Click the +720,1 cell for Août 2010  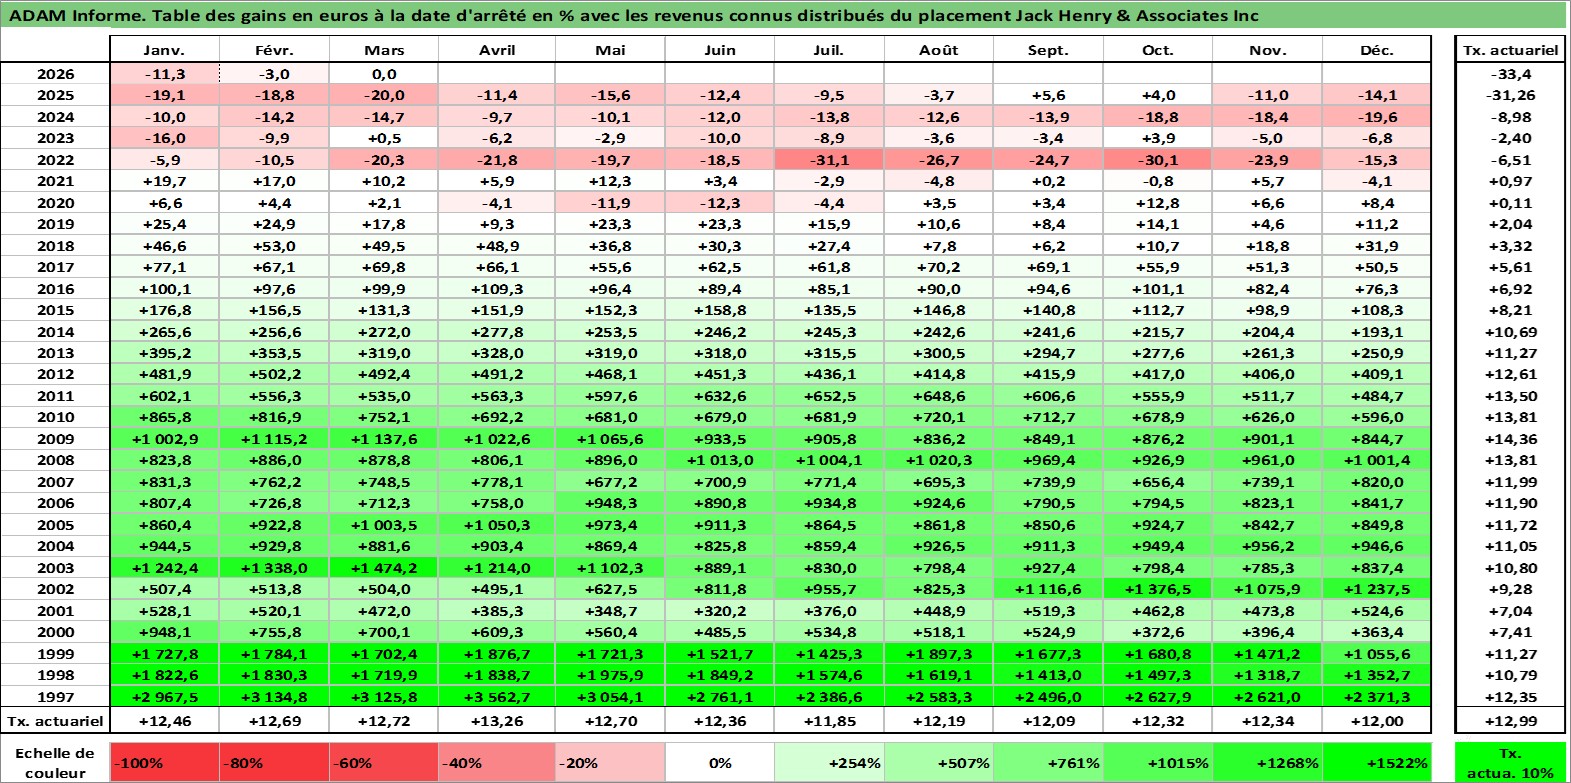[x=939, y=417]
